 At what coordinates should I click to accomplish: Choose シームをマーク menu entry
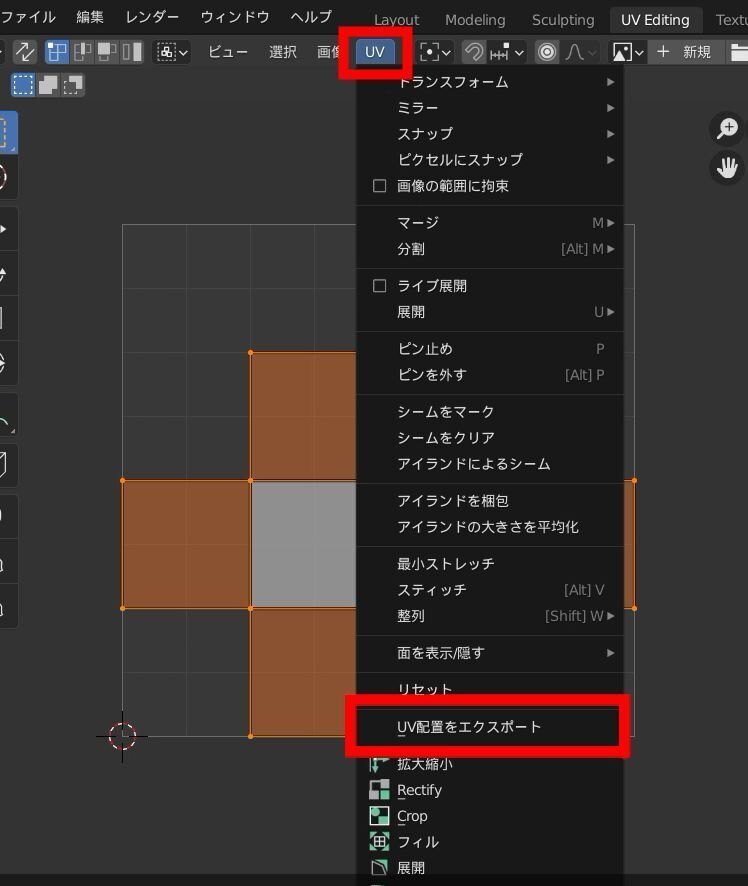tap(490, 412)
